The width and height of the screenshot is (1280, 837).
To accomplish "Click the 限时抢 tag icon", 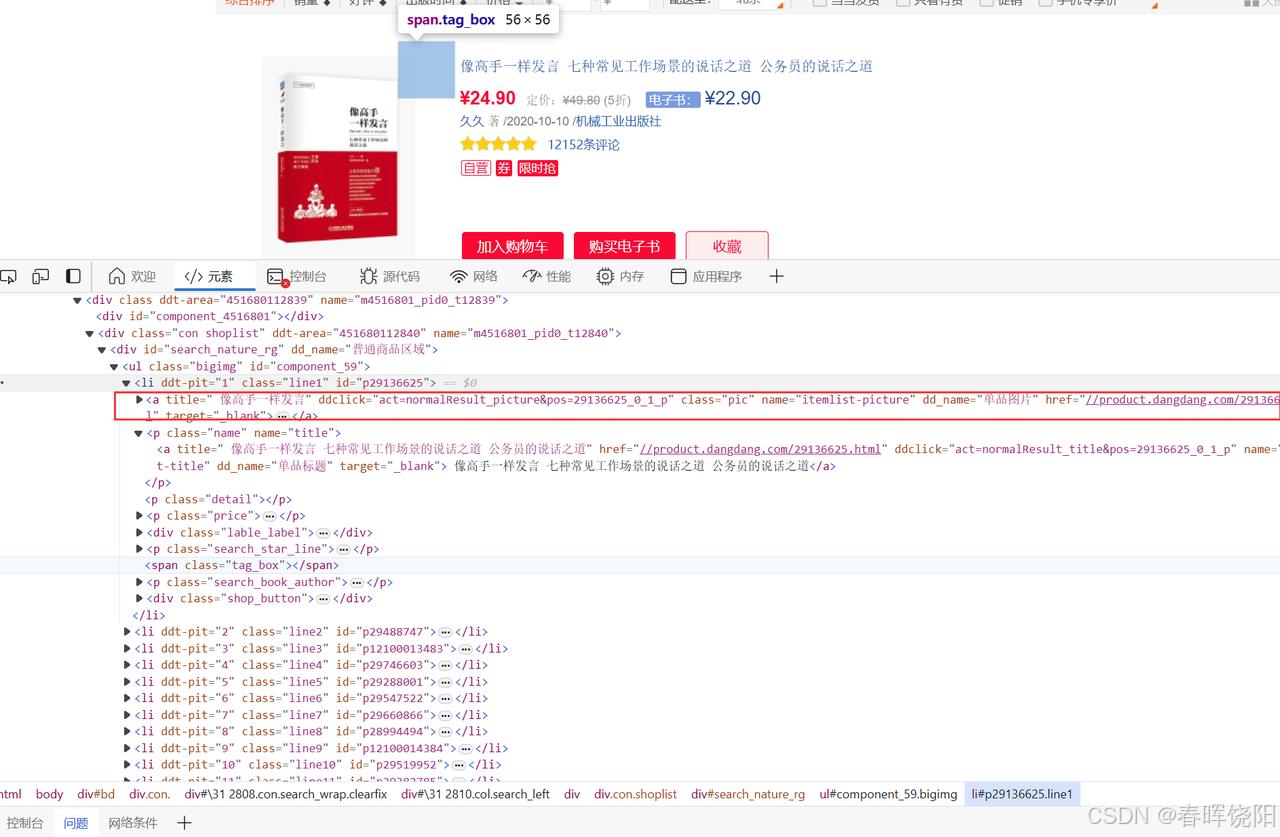I will [538, 168].
